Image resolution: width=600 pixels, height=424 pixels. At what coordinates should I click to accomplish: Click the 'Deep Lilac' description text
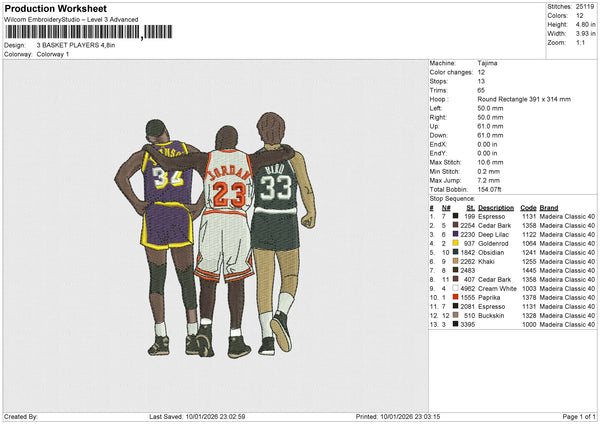[494, 235]
